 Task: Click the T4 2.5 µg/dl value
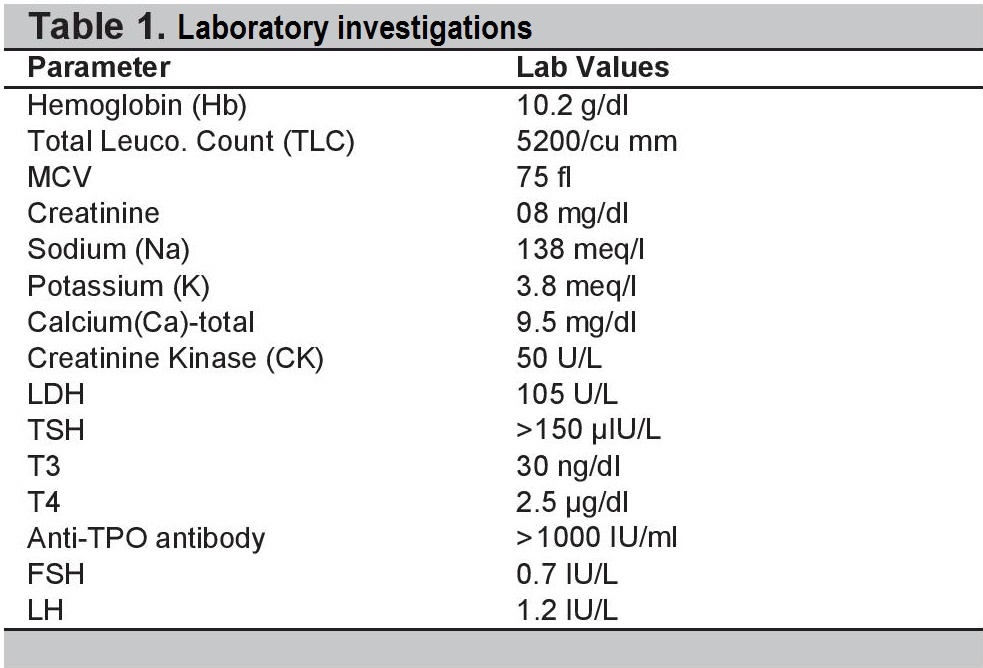pos(572,503)
